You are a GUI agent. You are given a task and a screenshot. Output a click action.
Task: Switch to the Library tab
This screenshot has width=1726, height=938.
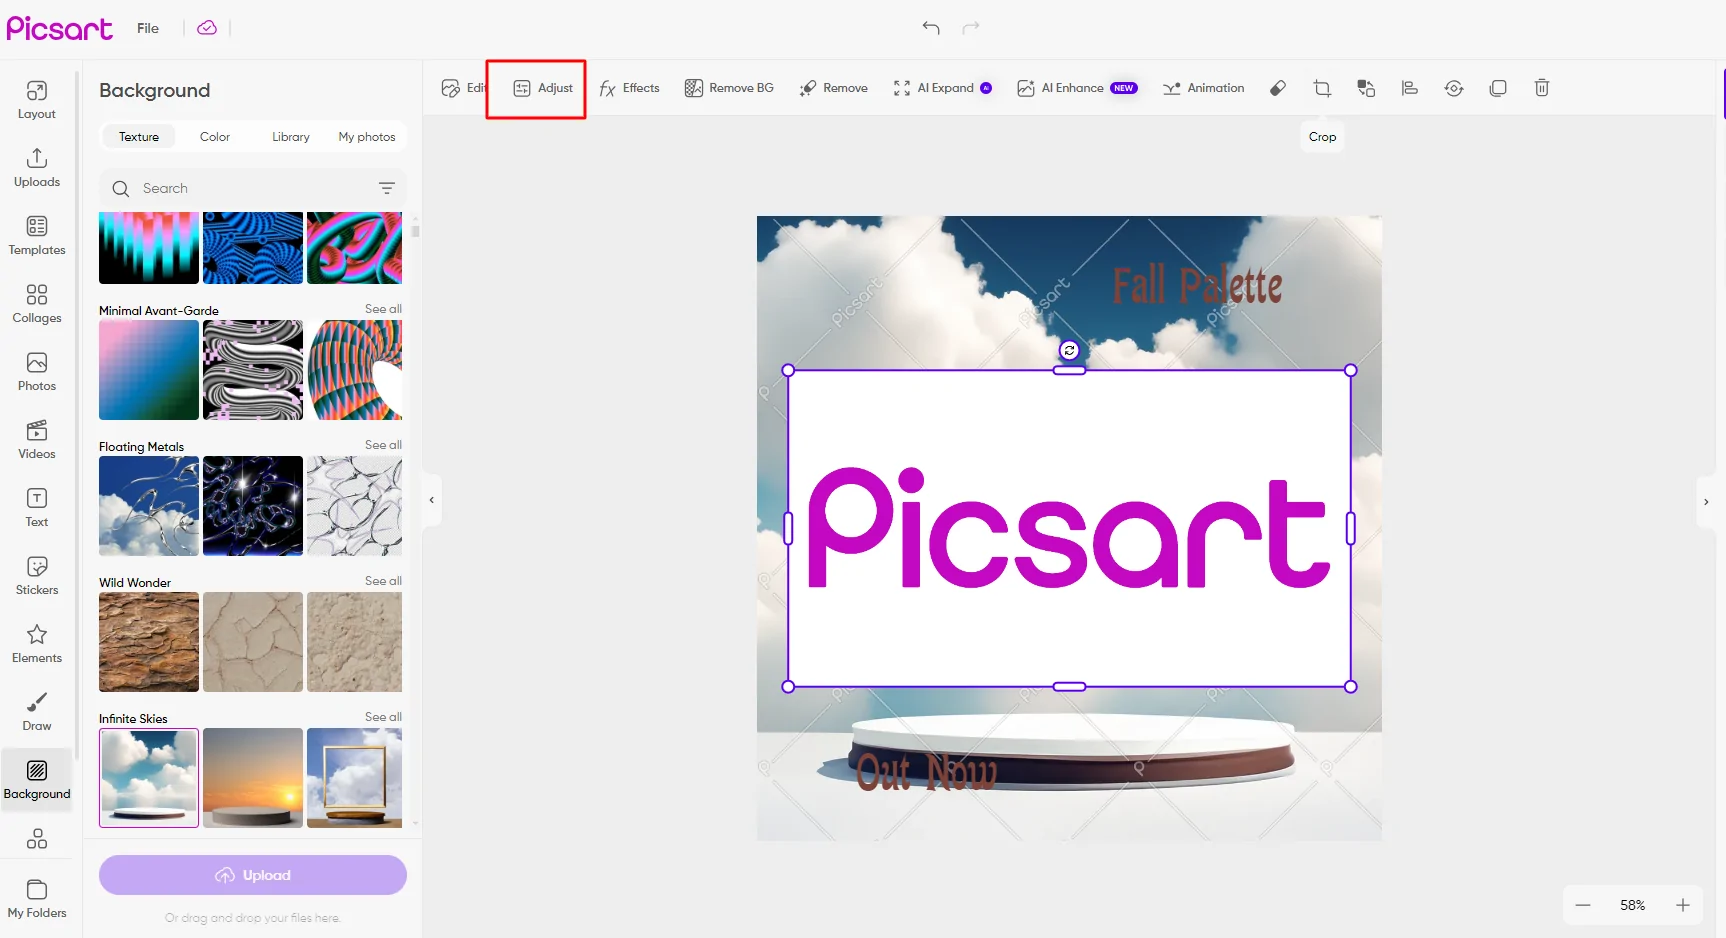291,137
